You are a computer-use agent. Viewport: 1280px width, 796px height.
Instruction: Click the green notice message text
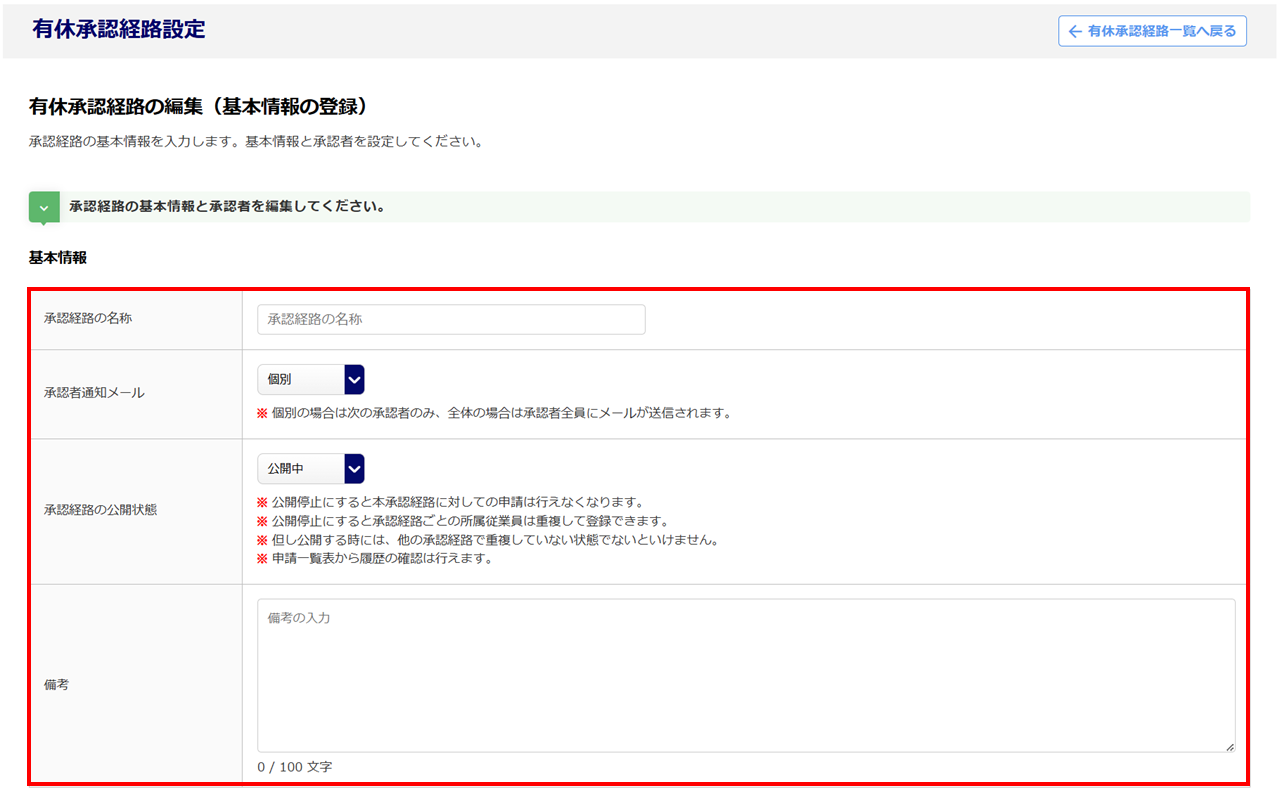point(227,207)
